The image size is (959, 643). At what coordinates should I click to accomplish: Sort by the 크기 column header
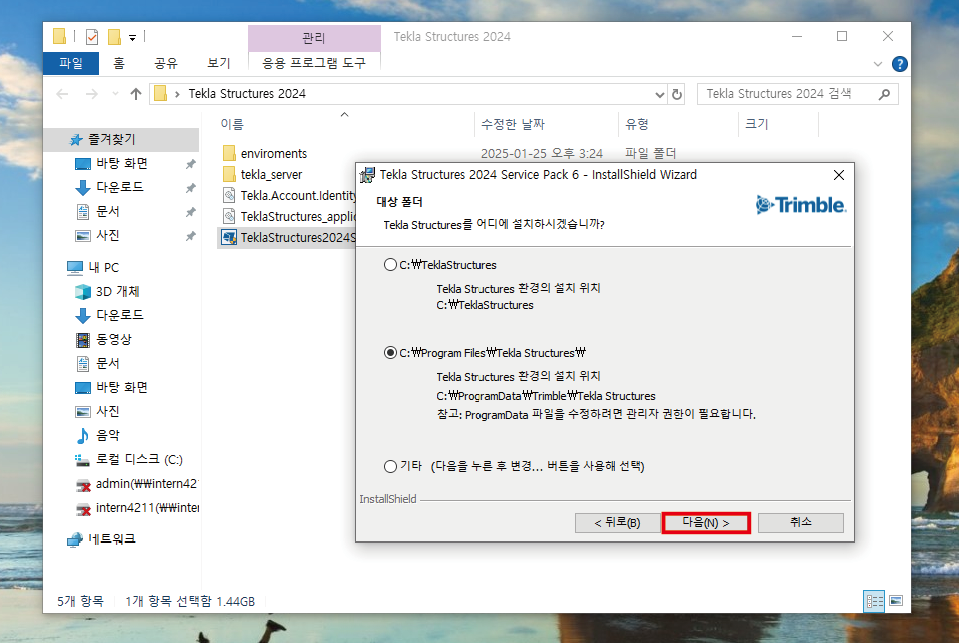point(757,124)
